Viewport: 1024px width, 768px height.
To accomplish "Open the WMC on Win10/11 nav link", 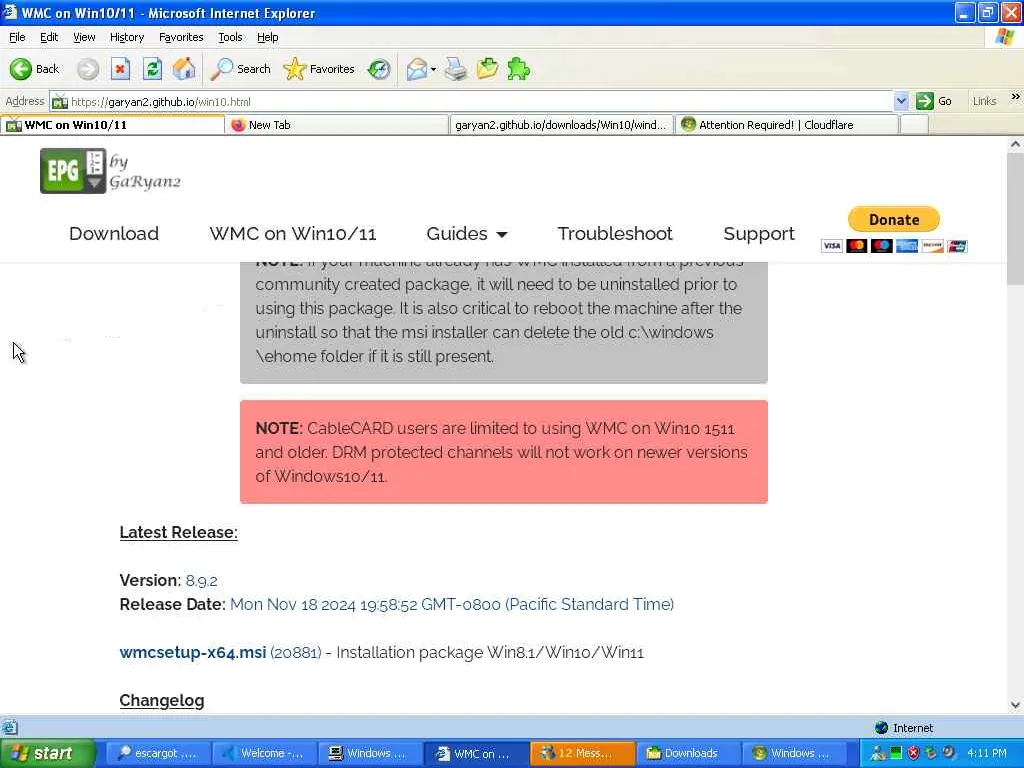I will (x=293, y=234).
